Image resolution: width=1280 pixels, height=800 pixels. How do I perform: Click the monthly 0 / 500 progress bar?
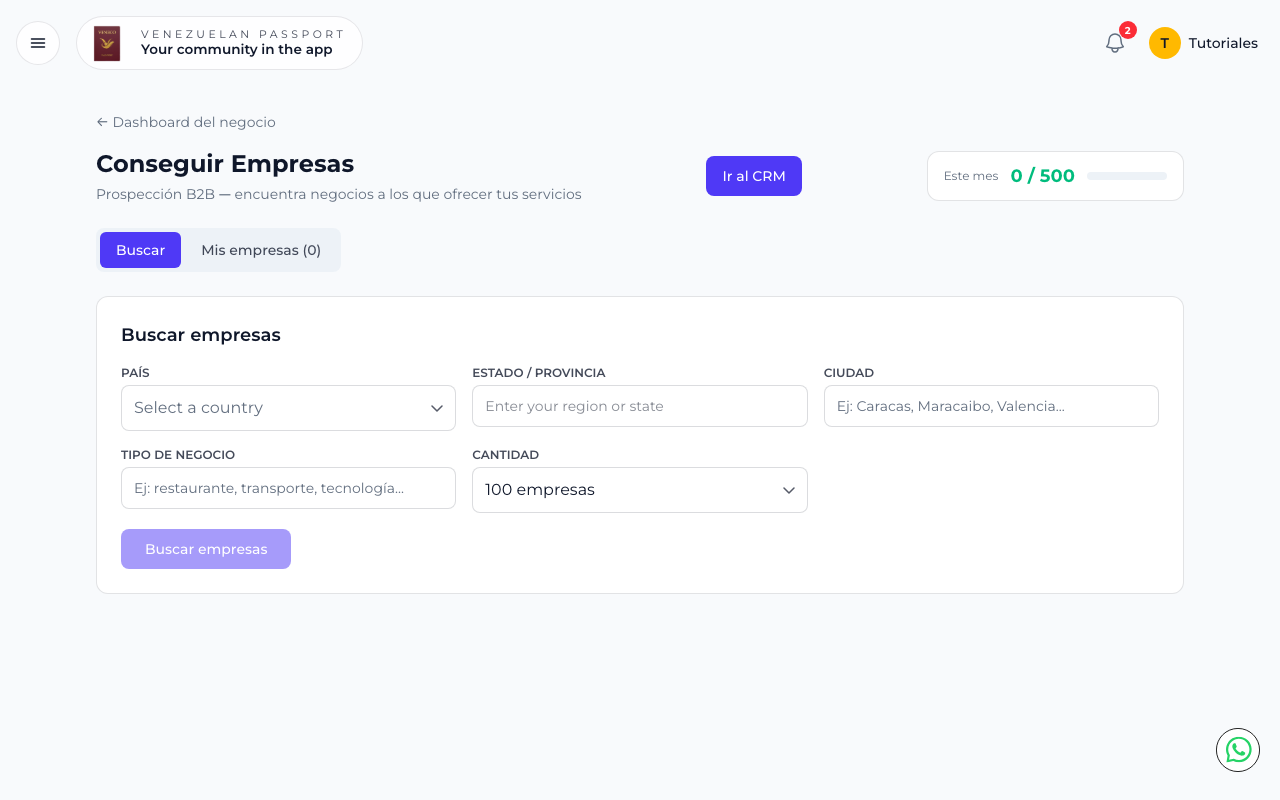tap(1127, 176)
